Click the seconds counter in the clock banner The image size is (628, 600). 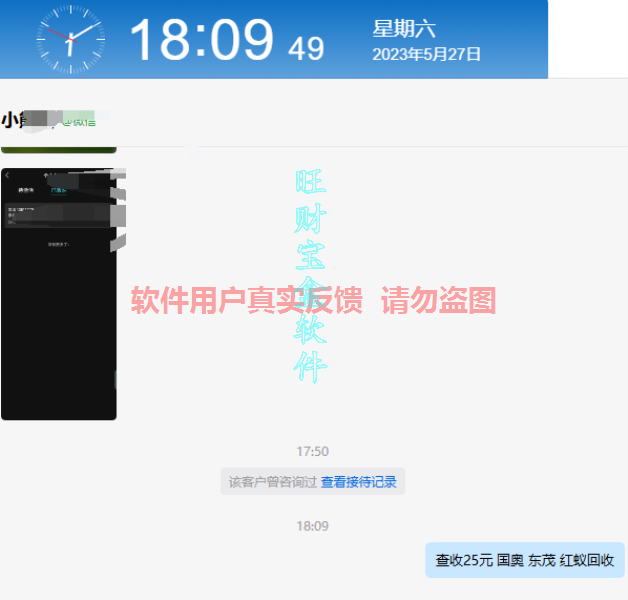click(x=306, y=47)
